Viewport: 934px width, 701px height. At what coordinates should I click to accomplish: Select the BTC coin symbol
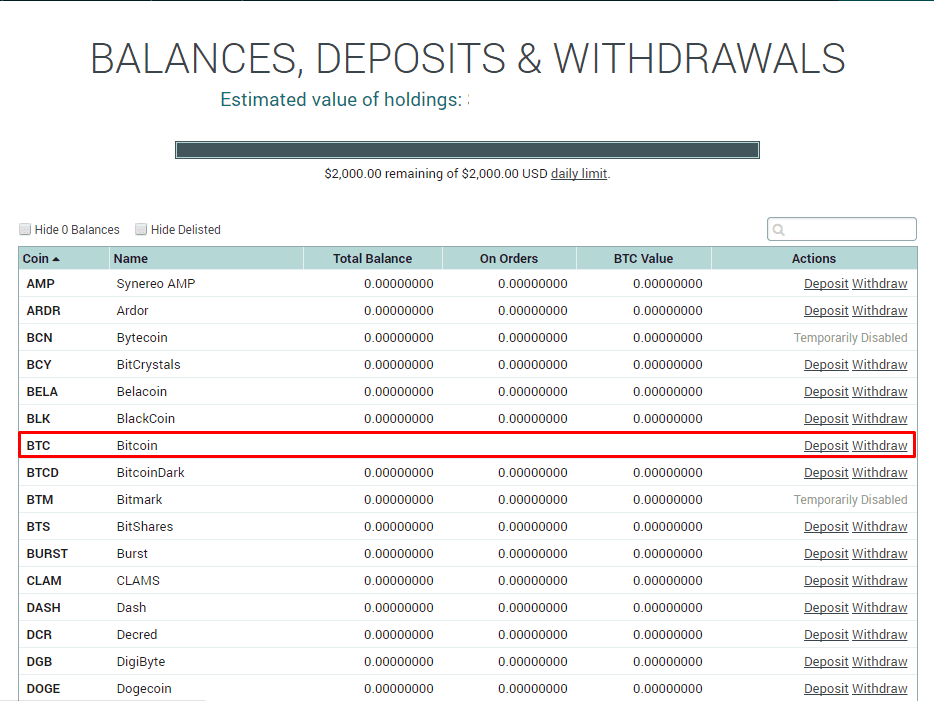point(38,445)
